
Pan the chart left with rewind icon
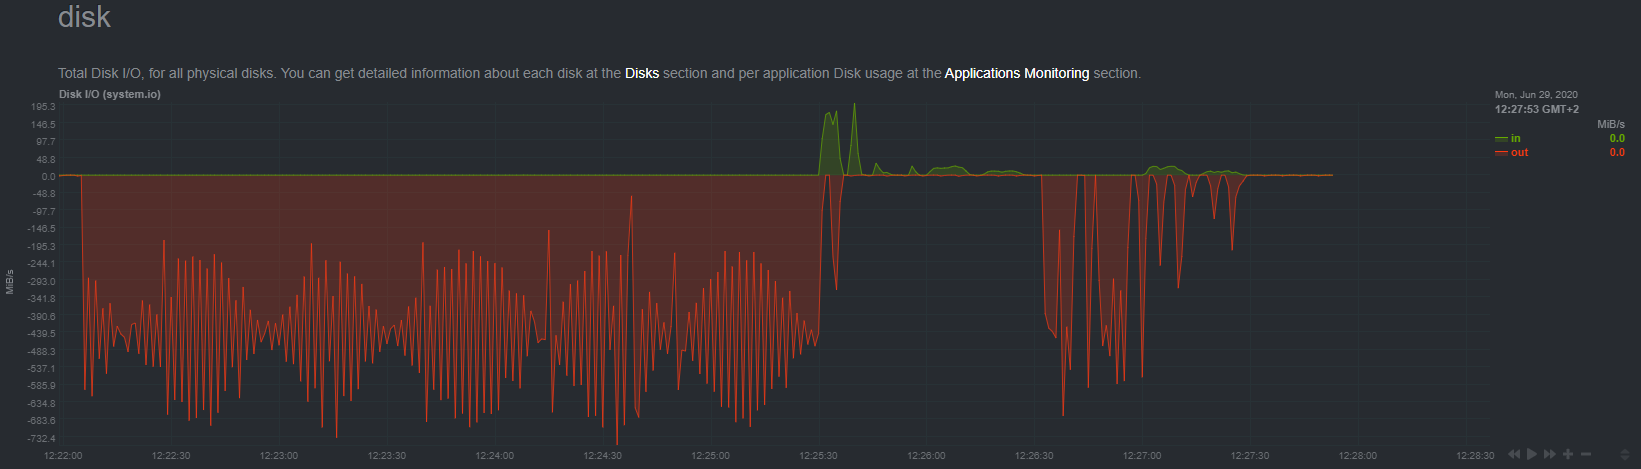coord(1514,454)
